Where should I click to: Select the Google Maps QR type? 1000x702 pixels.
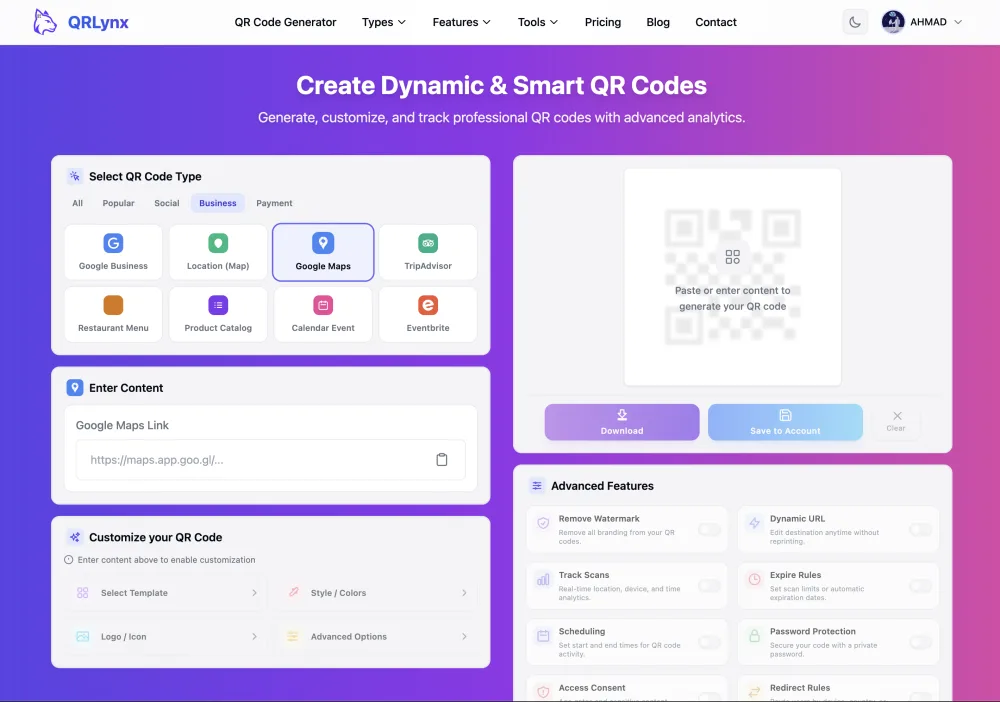[323, 252]
